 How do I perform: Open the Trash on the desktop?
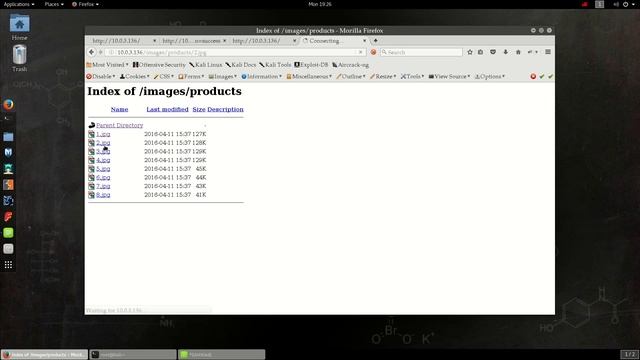19,58
